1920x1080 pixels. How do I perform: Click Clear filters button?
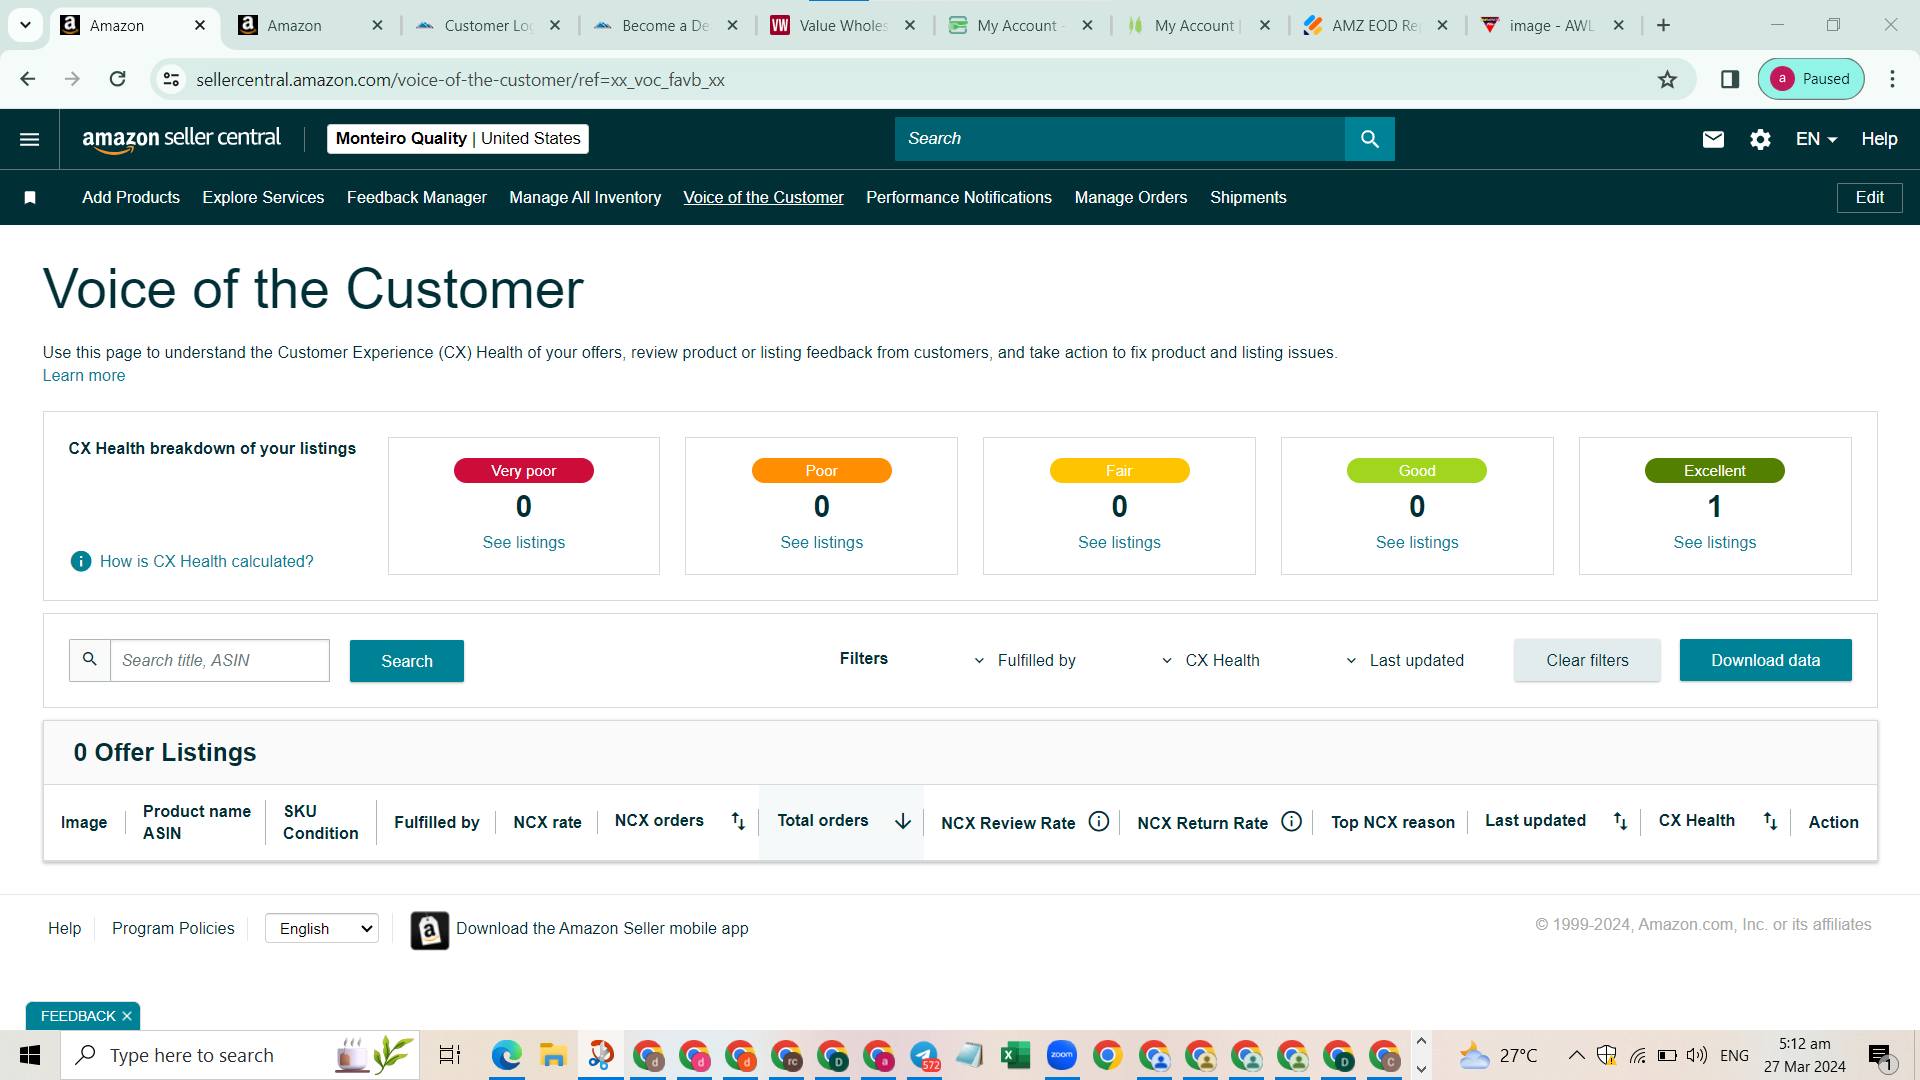coord(1587,660)
